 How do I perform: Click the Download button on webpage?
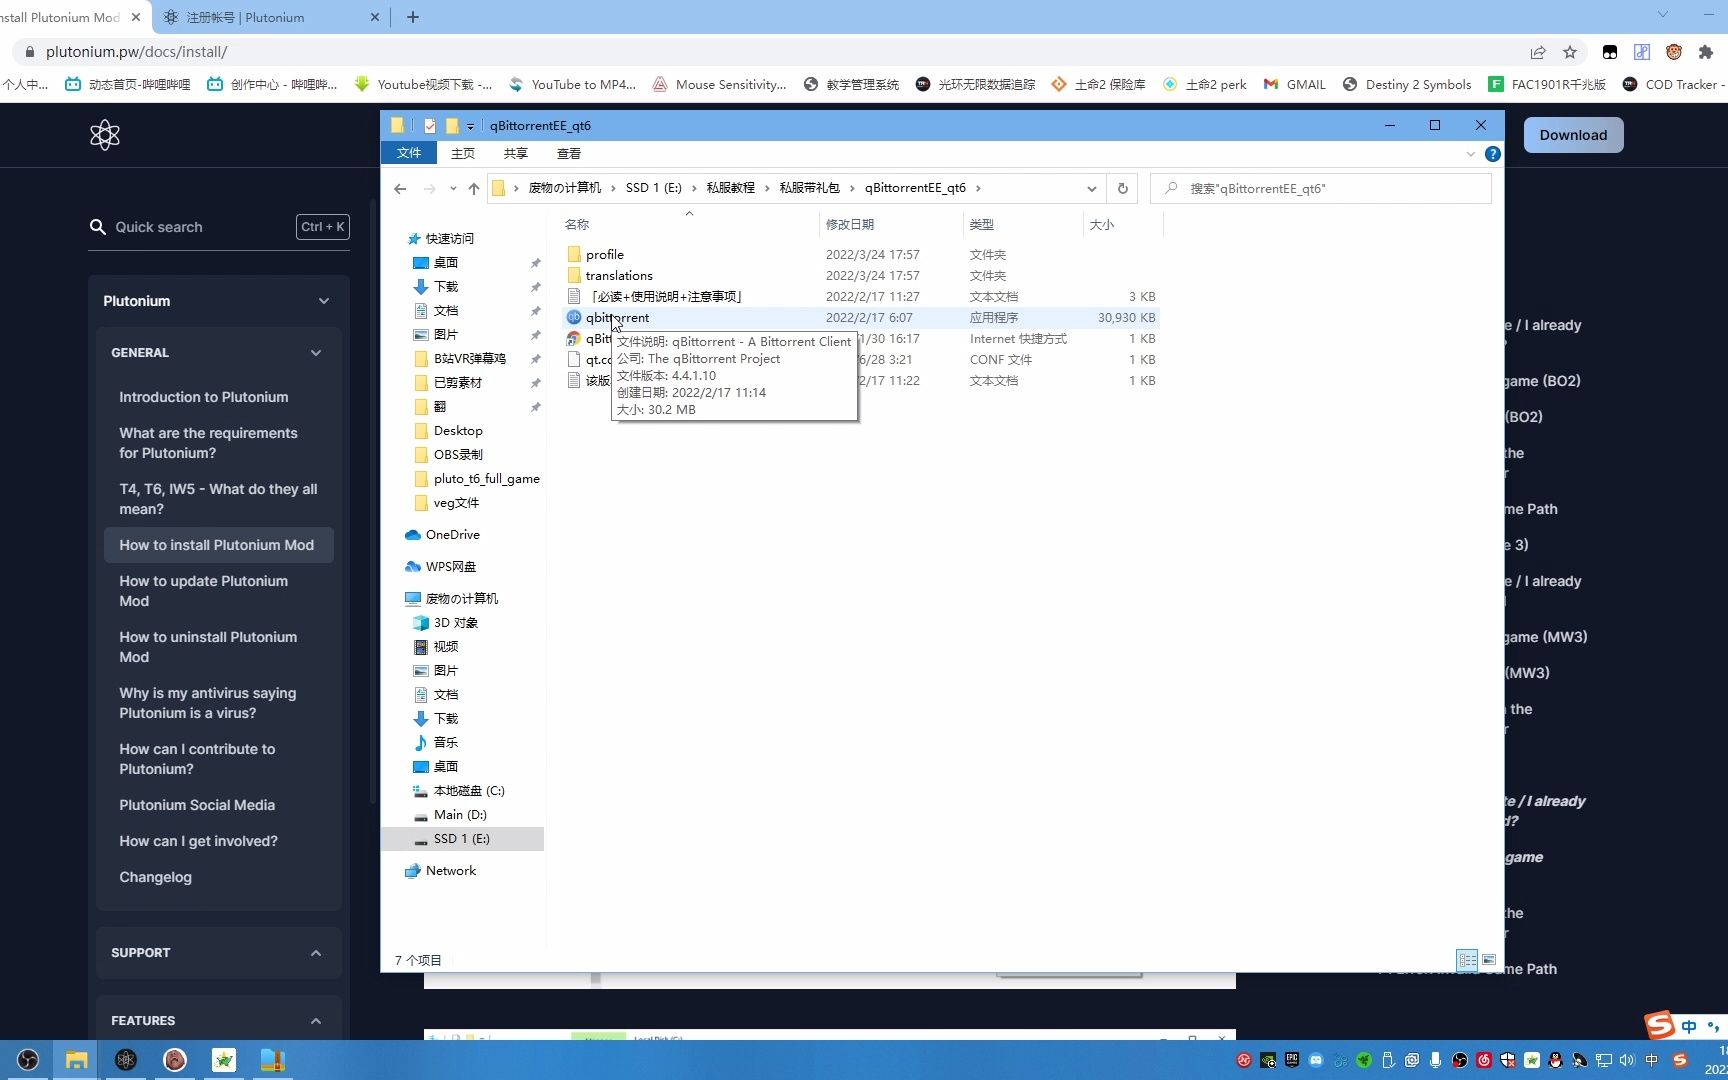point(1573,135)
